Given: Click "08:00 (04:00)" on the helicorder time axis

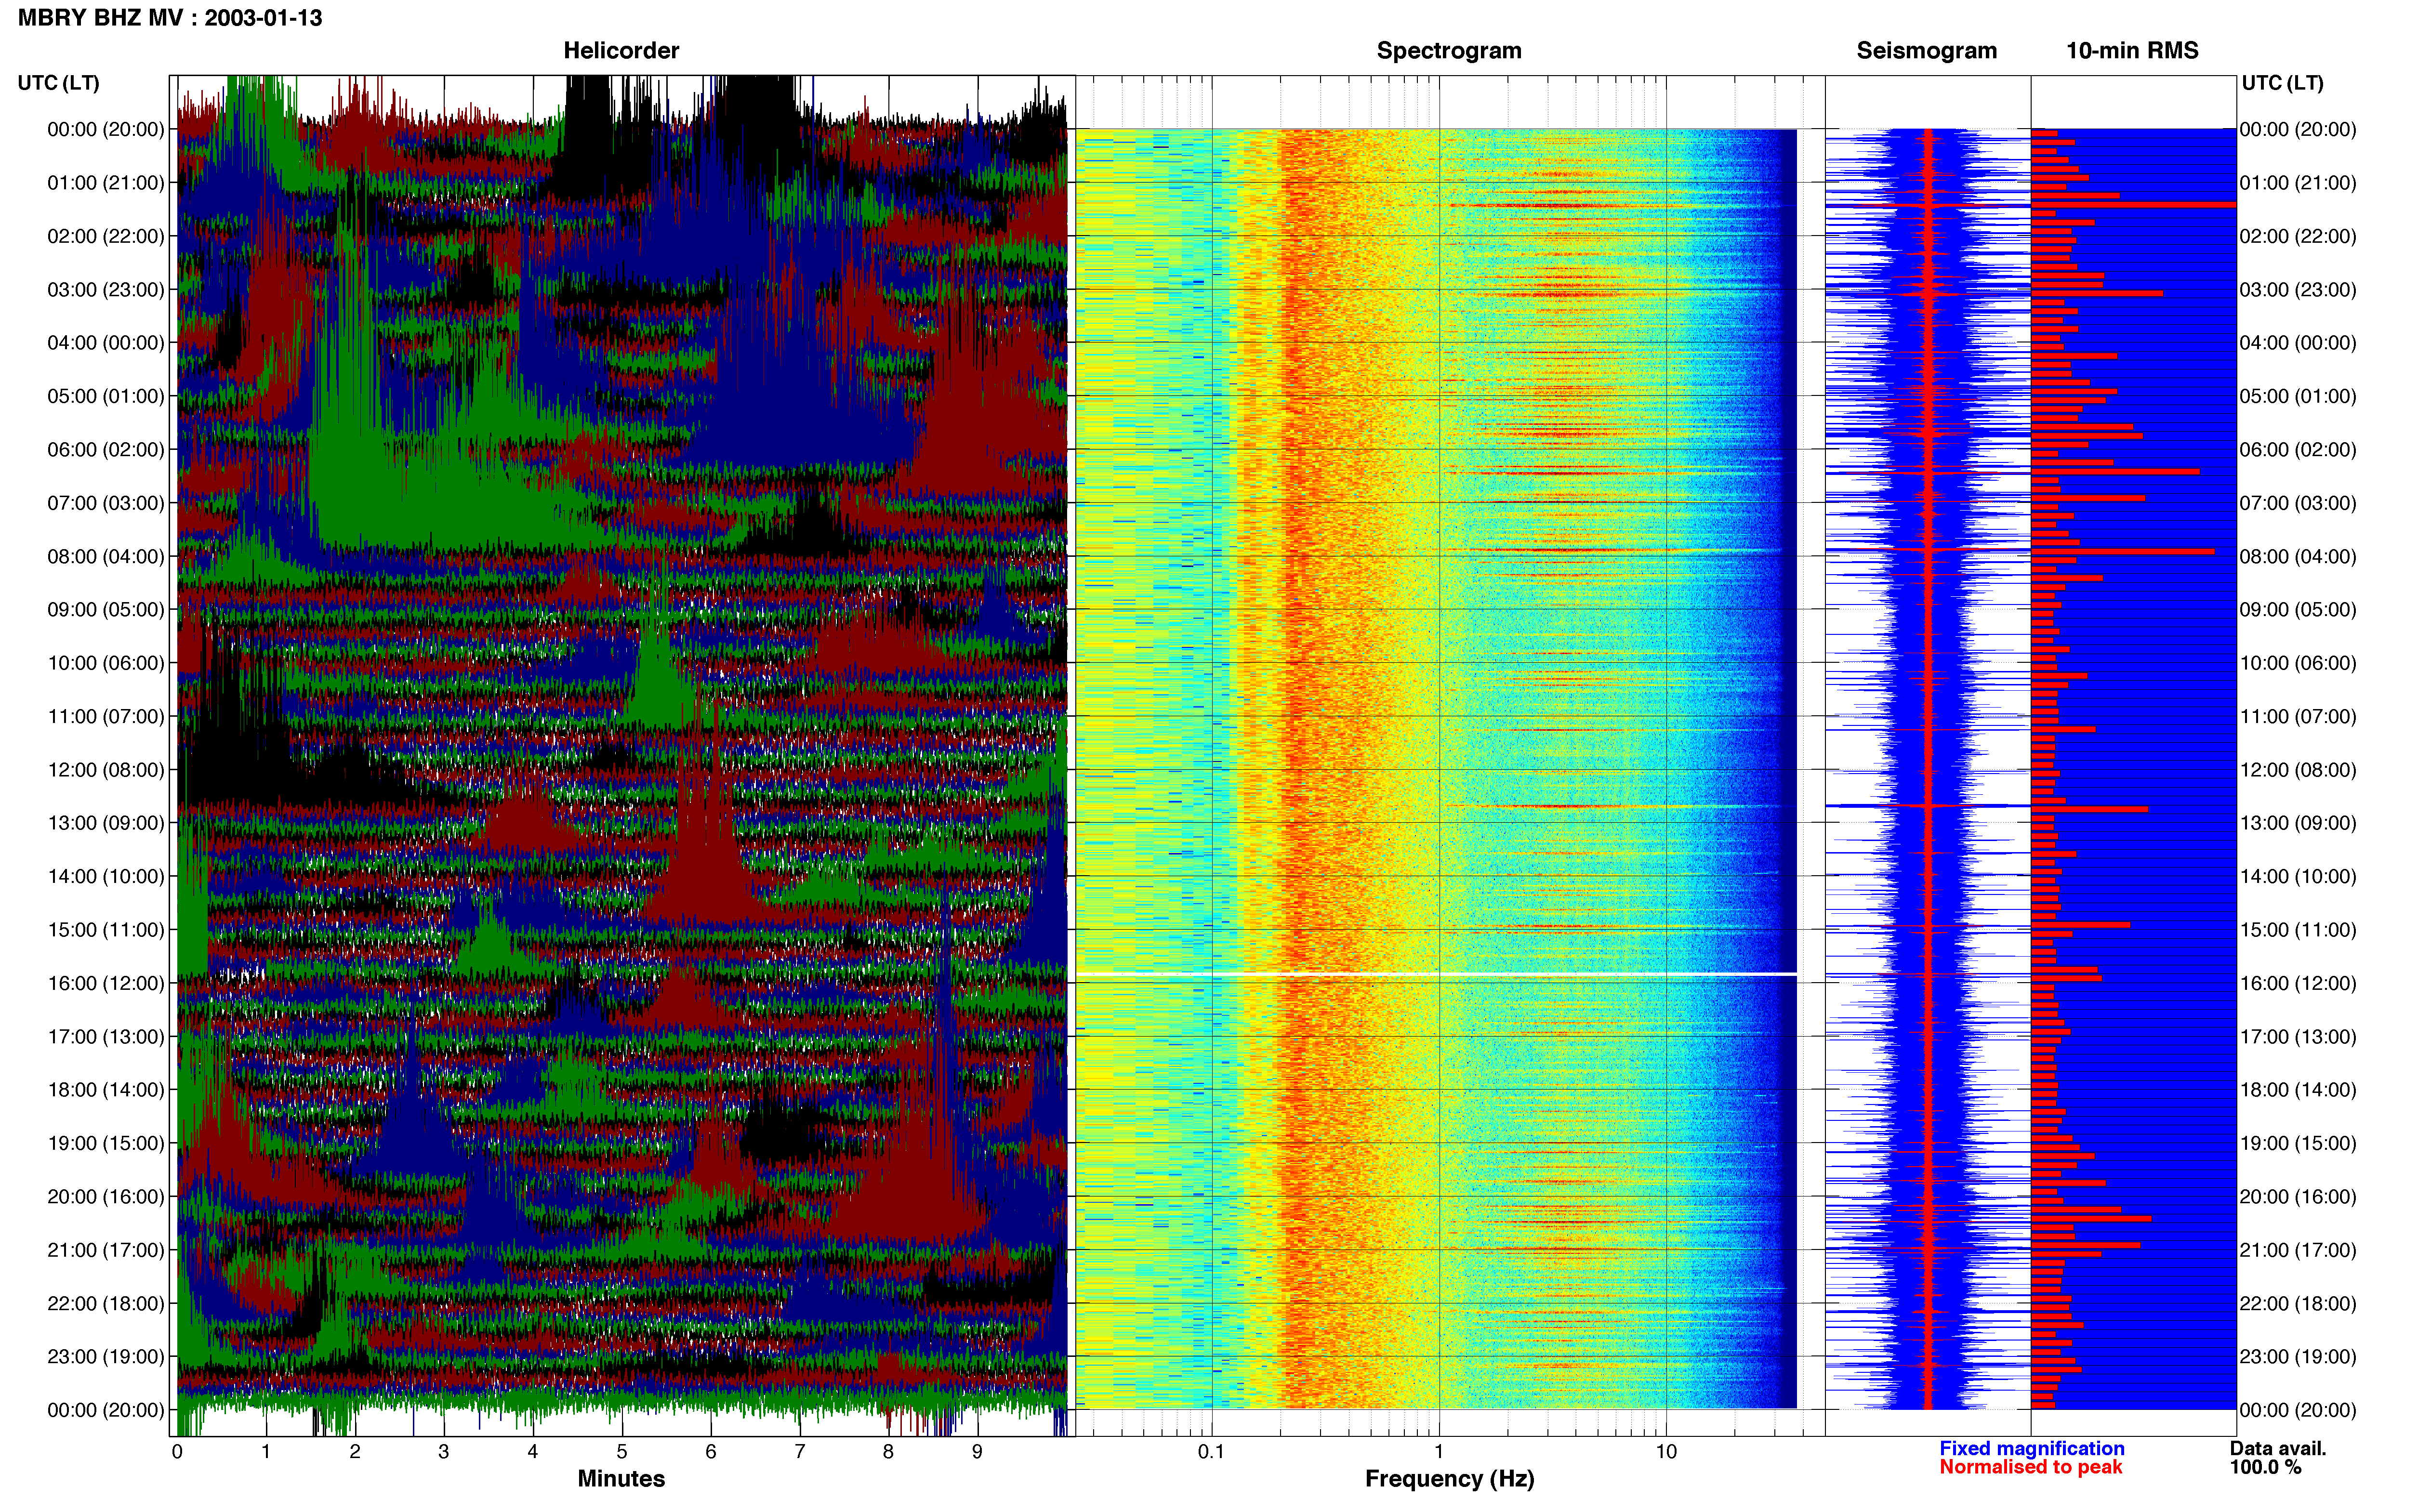Looking at the screenshot, I should coord(106,557).
